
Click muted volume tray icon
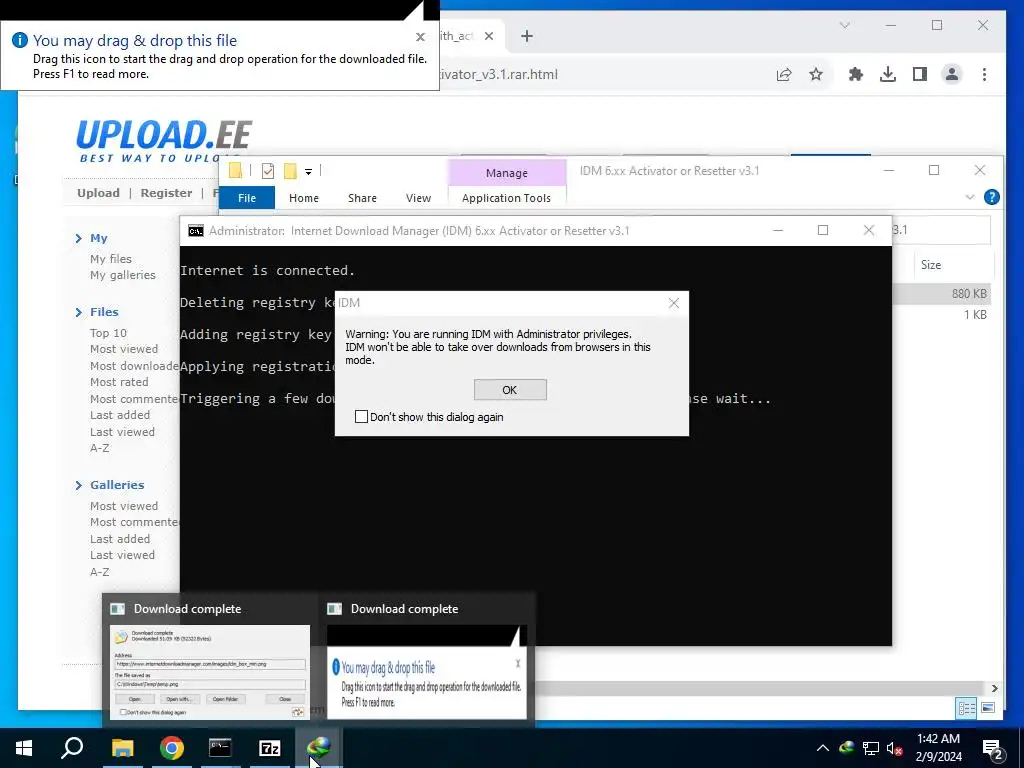point(895,748)
